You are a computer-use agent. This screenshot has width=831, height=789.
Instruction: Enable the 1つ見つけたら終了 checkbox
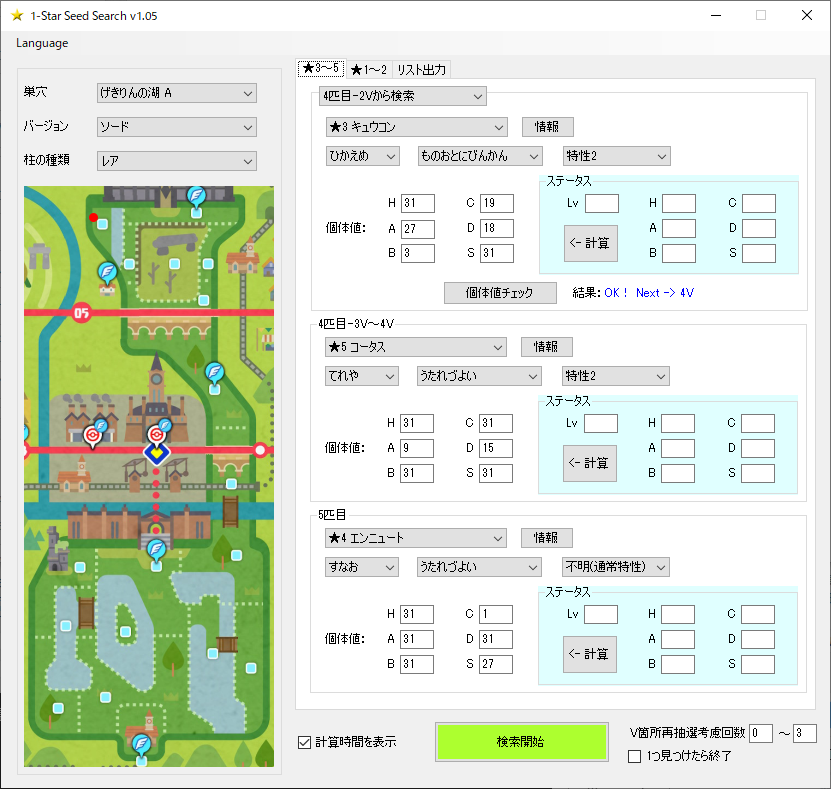(634, 756)
